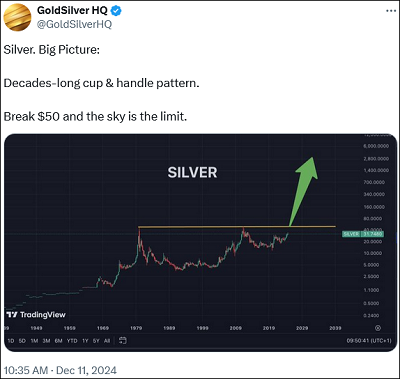The image size is (400, 379).
Task: Switch to the 6M range
Action: (x=58, y=341)
